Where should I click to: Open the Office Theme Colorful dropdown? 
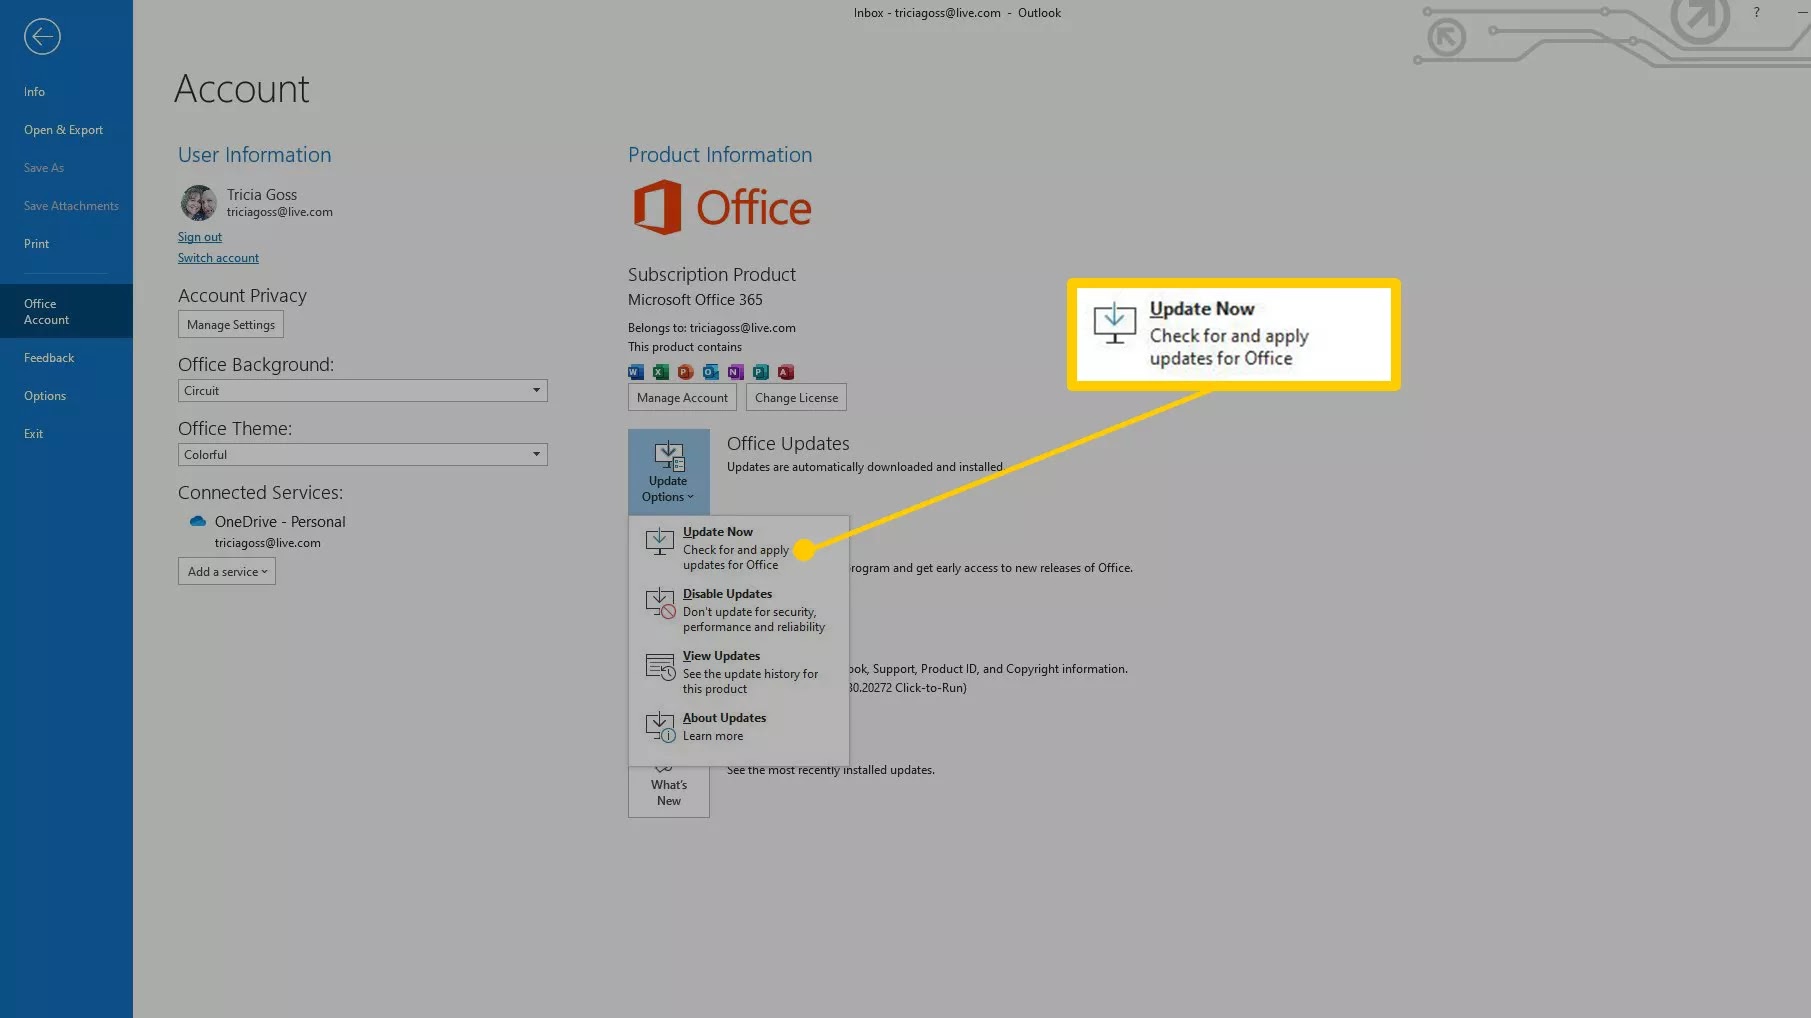(x=363, y=455)
